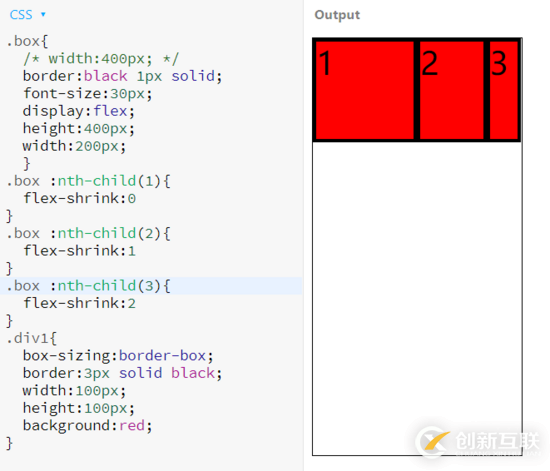Open the CSS panel dropdown arrow
Viewport: 550px width, 471px height.
click(43, 14)
